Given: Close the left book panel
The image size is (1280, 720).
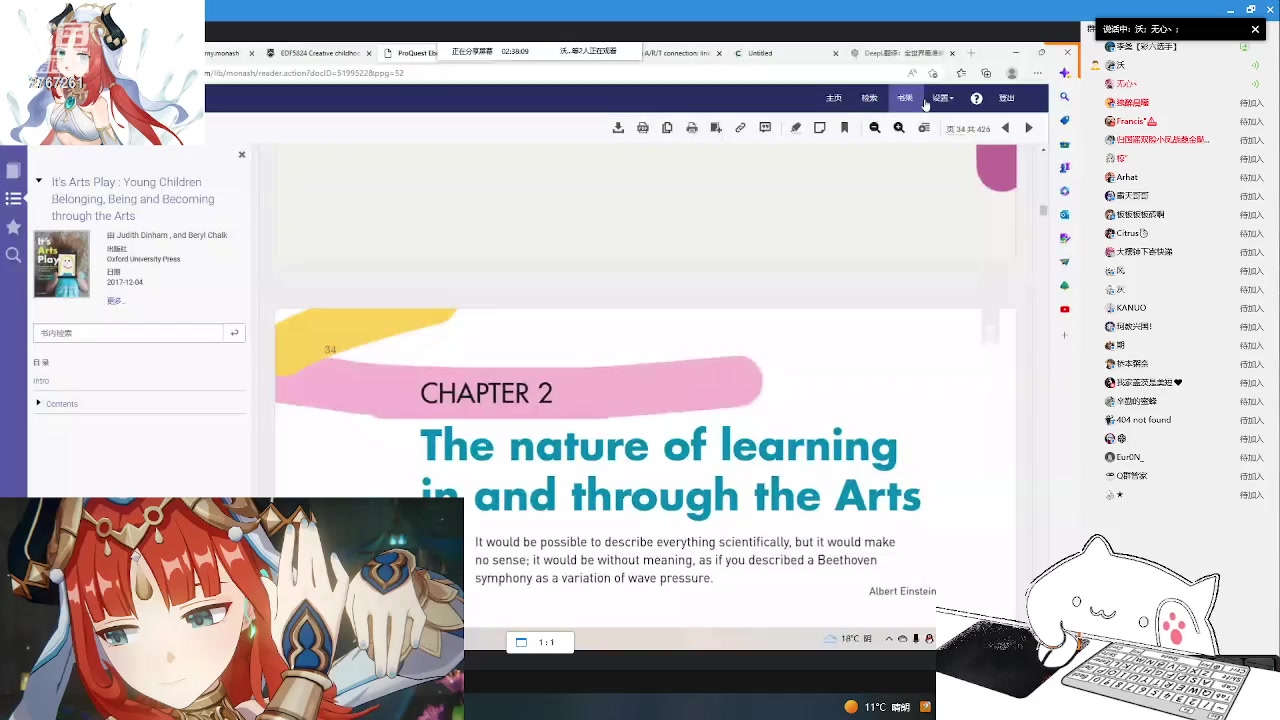Looking at the screenshot, I should coord(241,155).
